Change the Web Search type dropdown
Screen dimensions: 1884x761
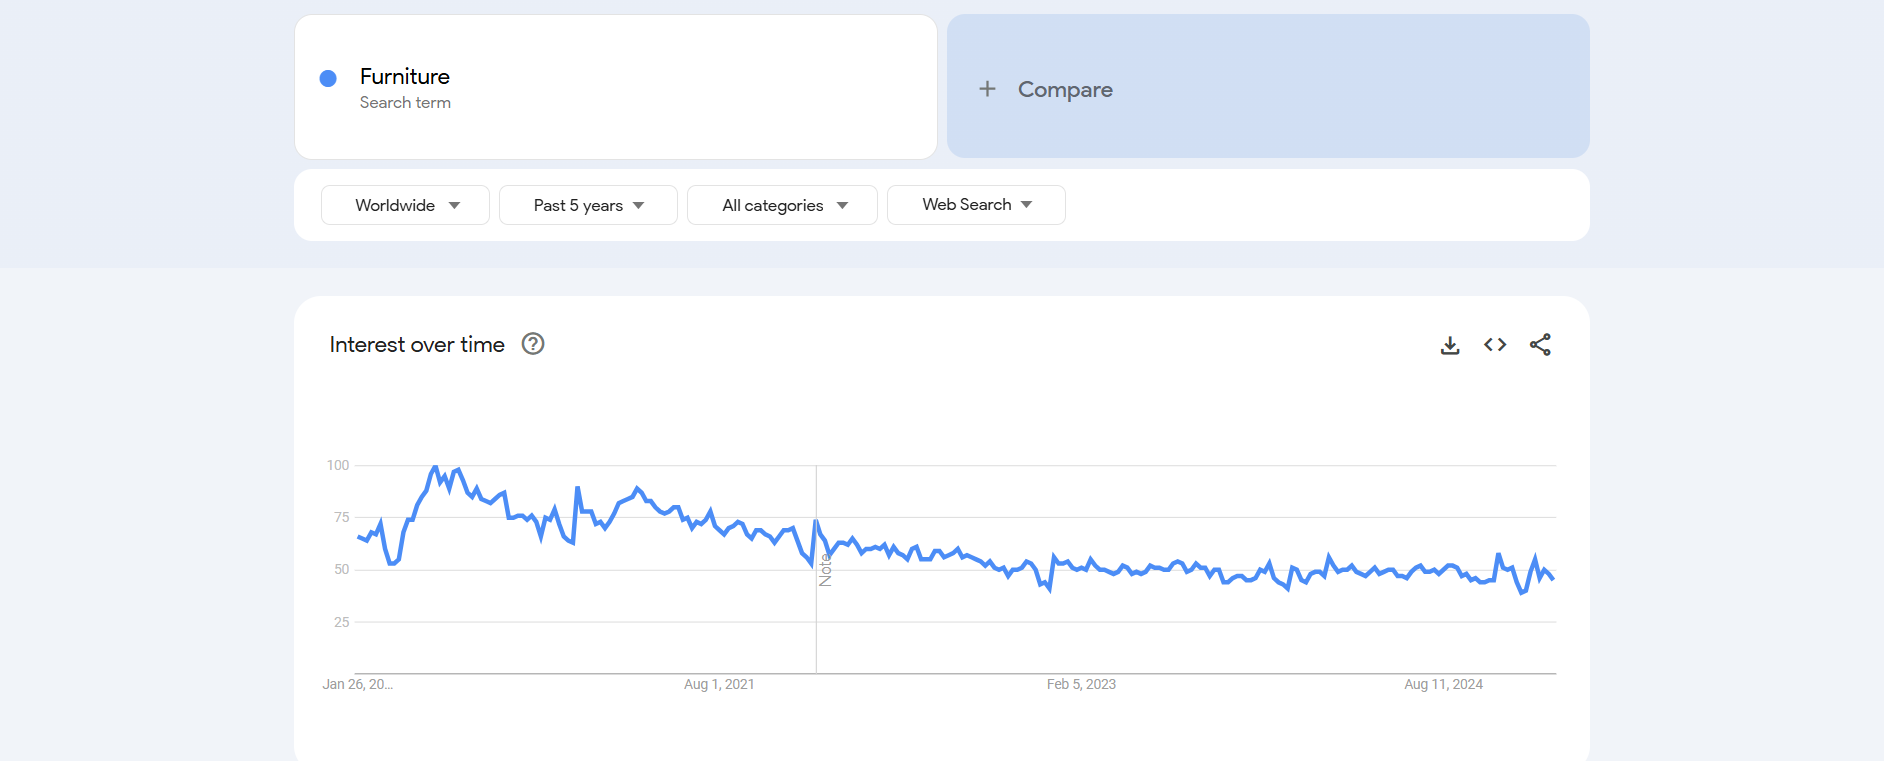tap(976, 205)
